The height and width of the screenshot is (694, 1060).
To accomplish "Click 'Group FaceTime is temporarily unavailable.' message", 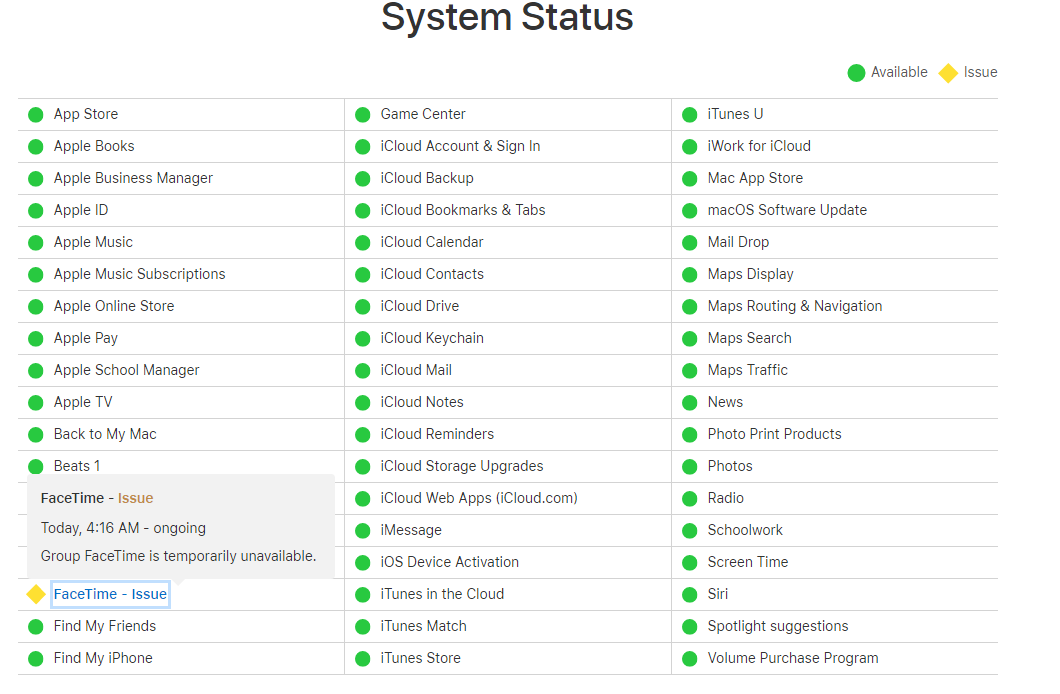I will pyautogui.click(x=178, y=556).
